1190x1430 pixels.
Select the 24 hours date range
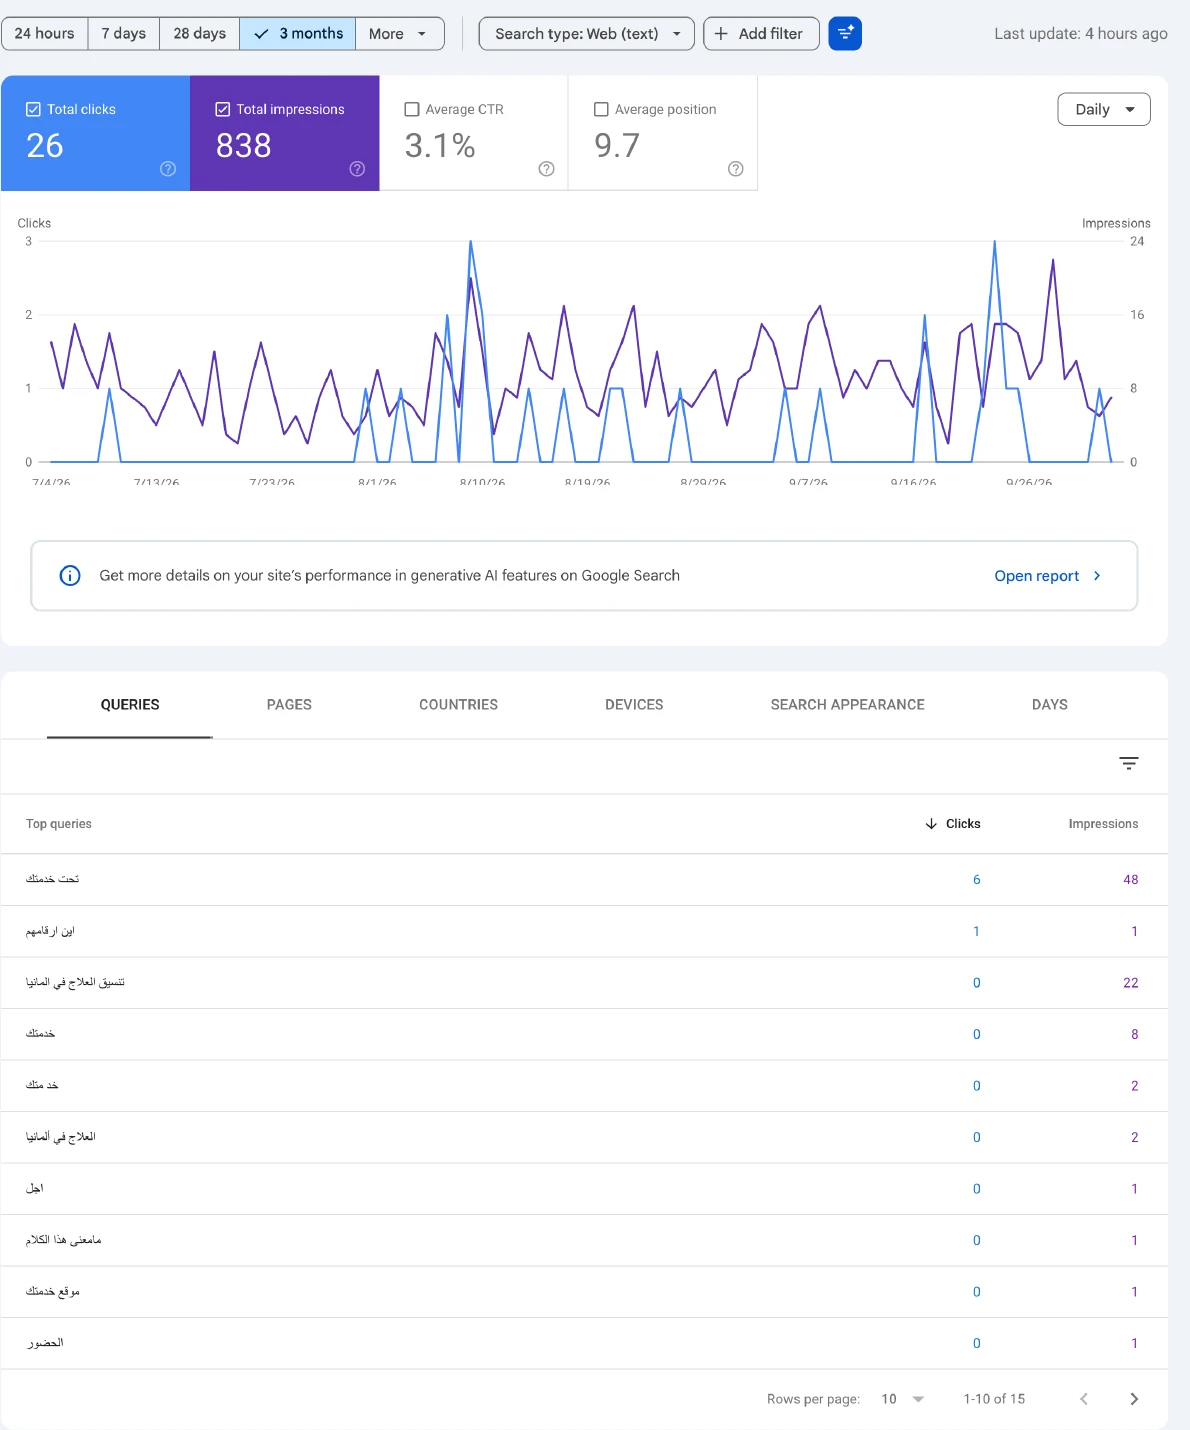(45, 34)
